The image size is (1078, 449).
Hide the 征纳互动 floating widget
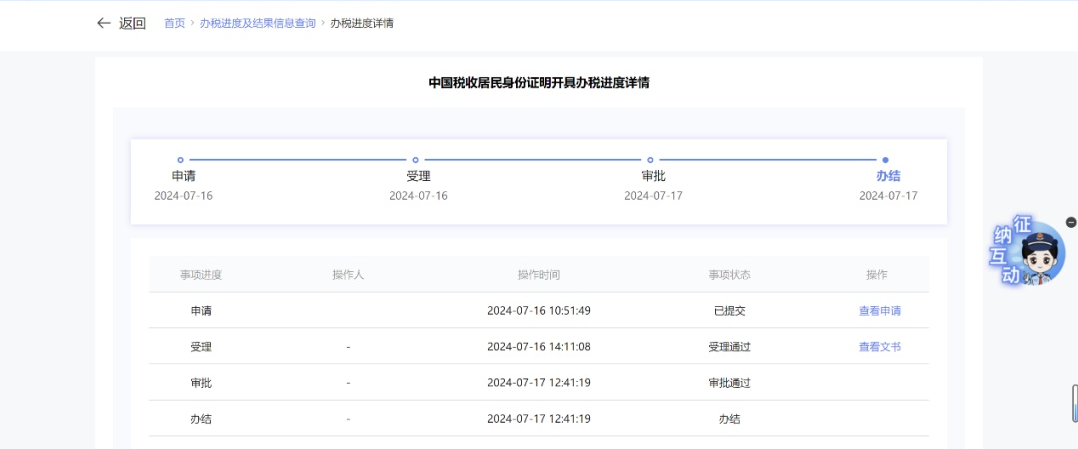click(1071, 222)
